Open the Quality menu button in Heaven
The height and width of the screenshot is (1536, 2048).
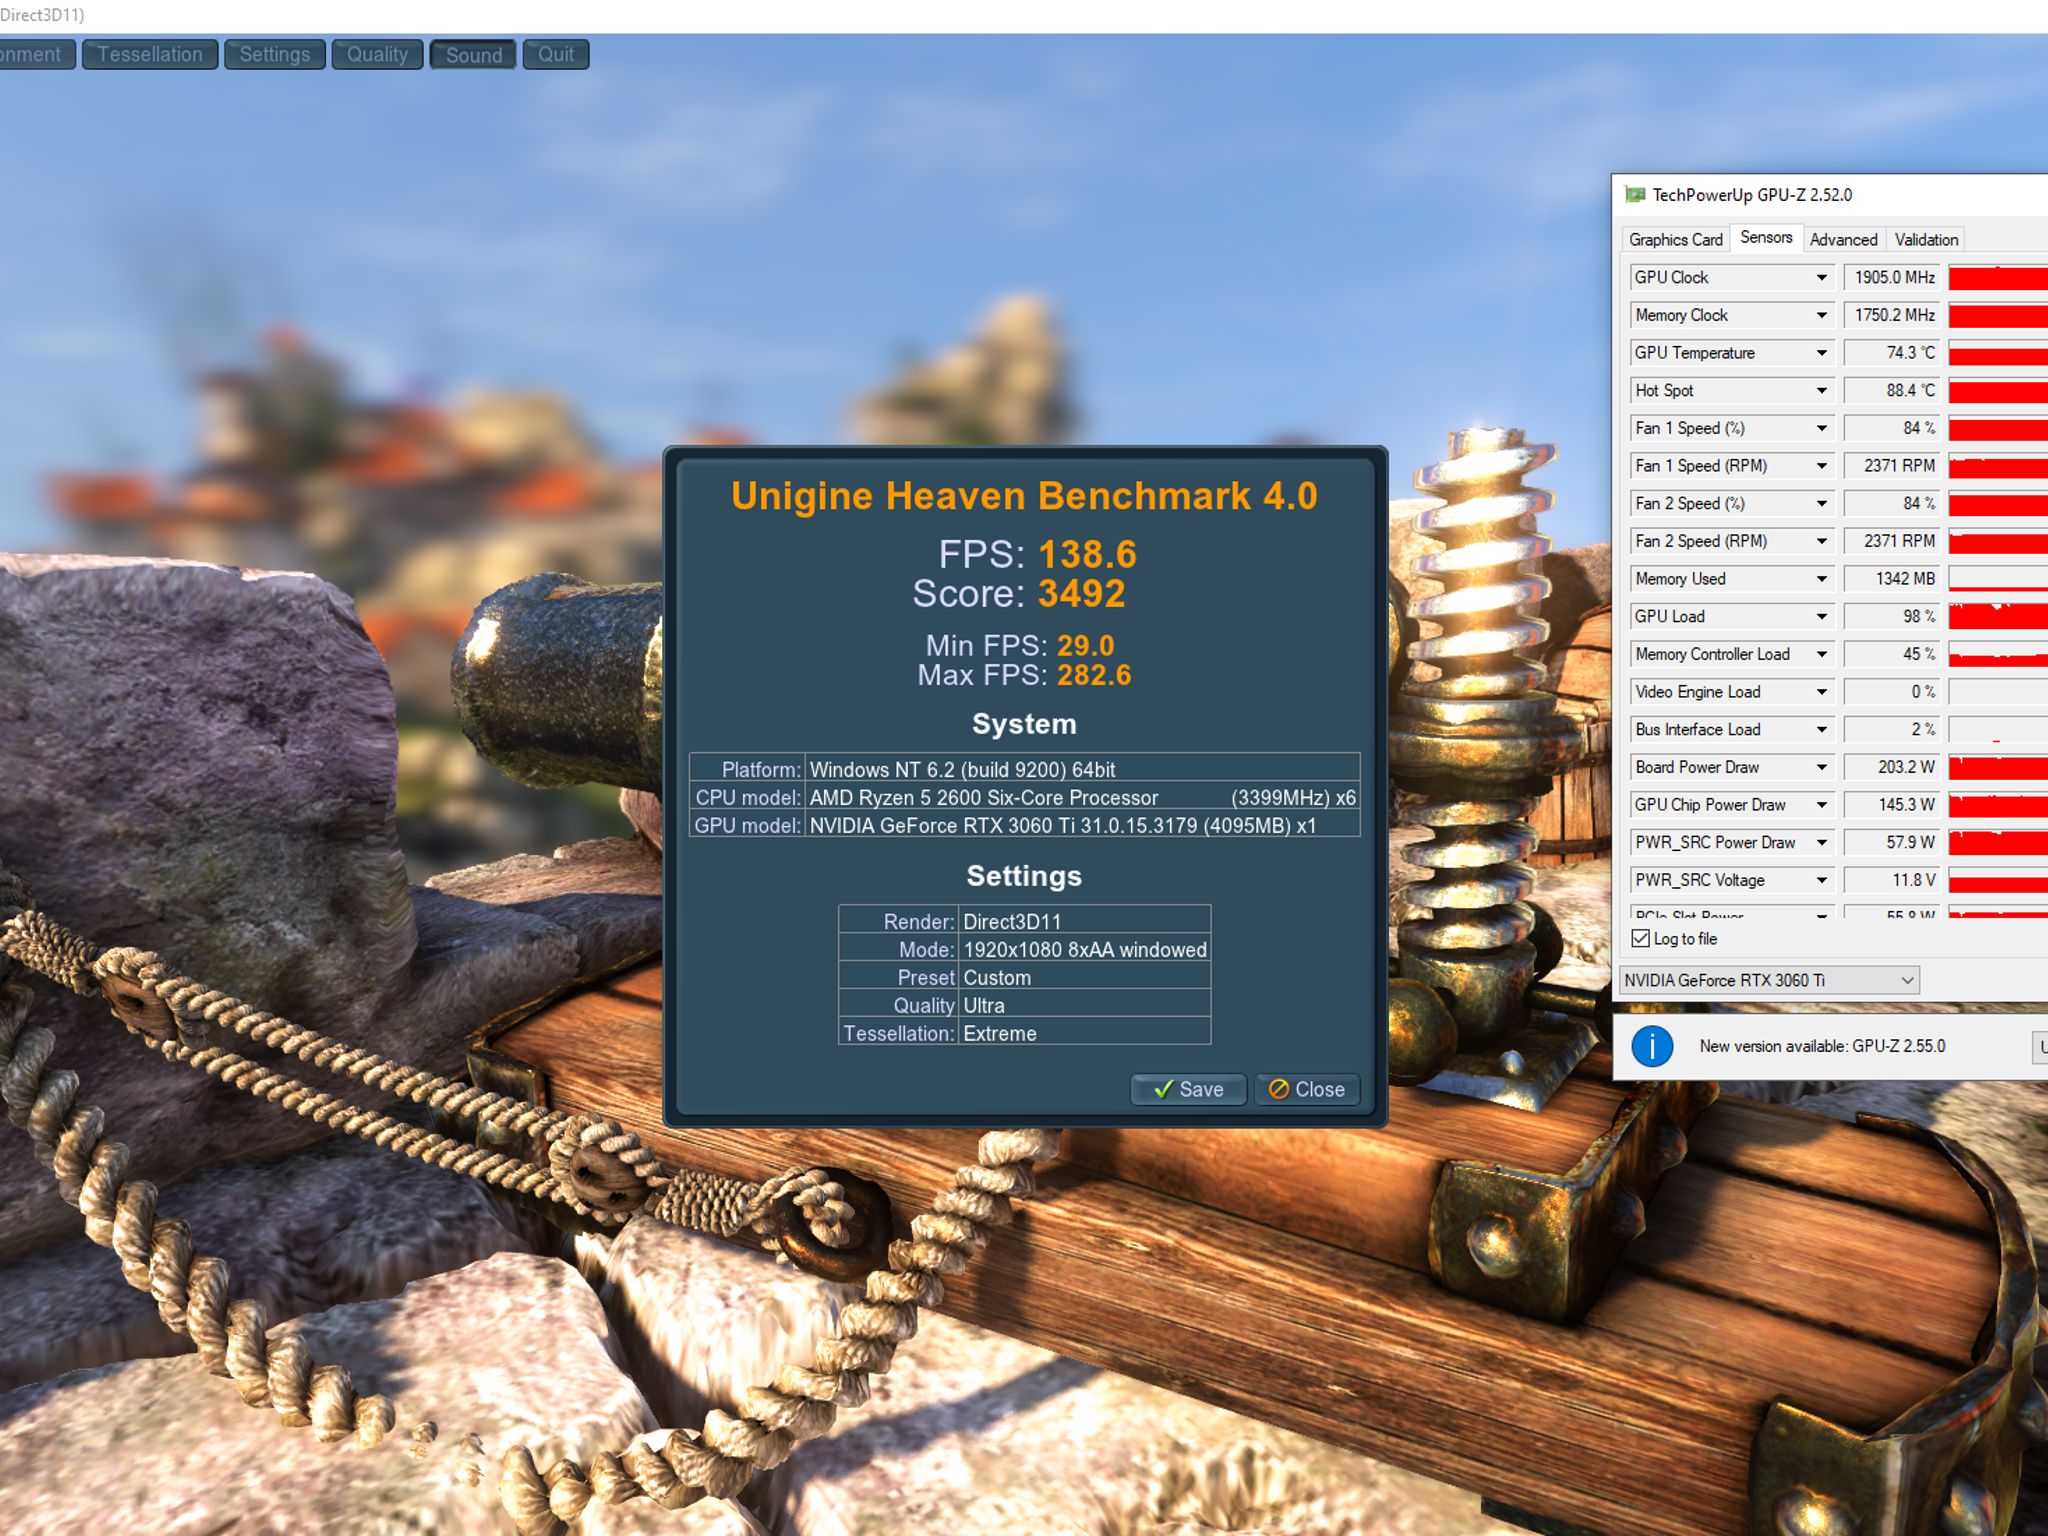377,54
